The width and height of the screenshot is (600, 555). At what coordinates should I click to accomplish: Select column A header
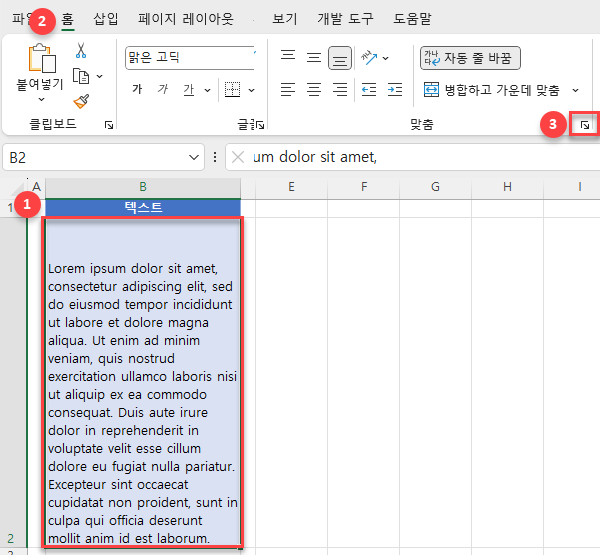click(37, 187)
